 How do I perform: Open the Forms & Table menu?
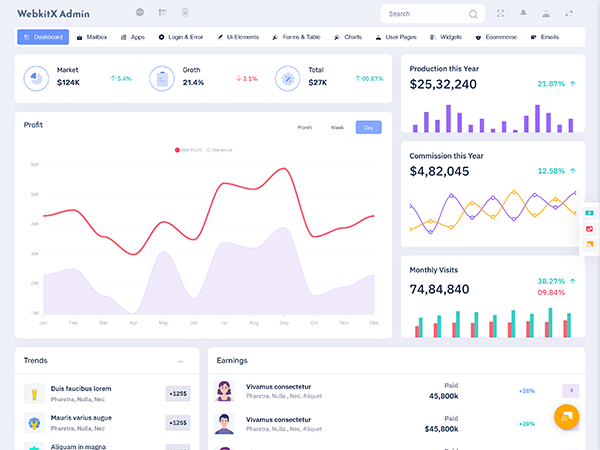296,36
